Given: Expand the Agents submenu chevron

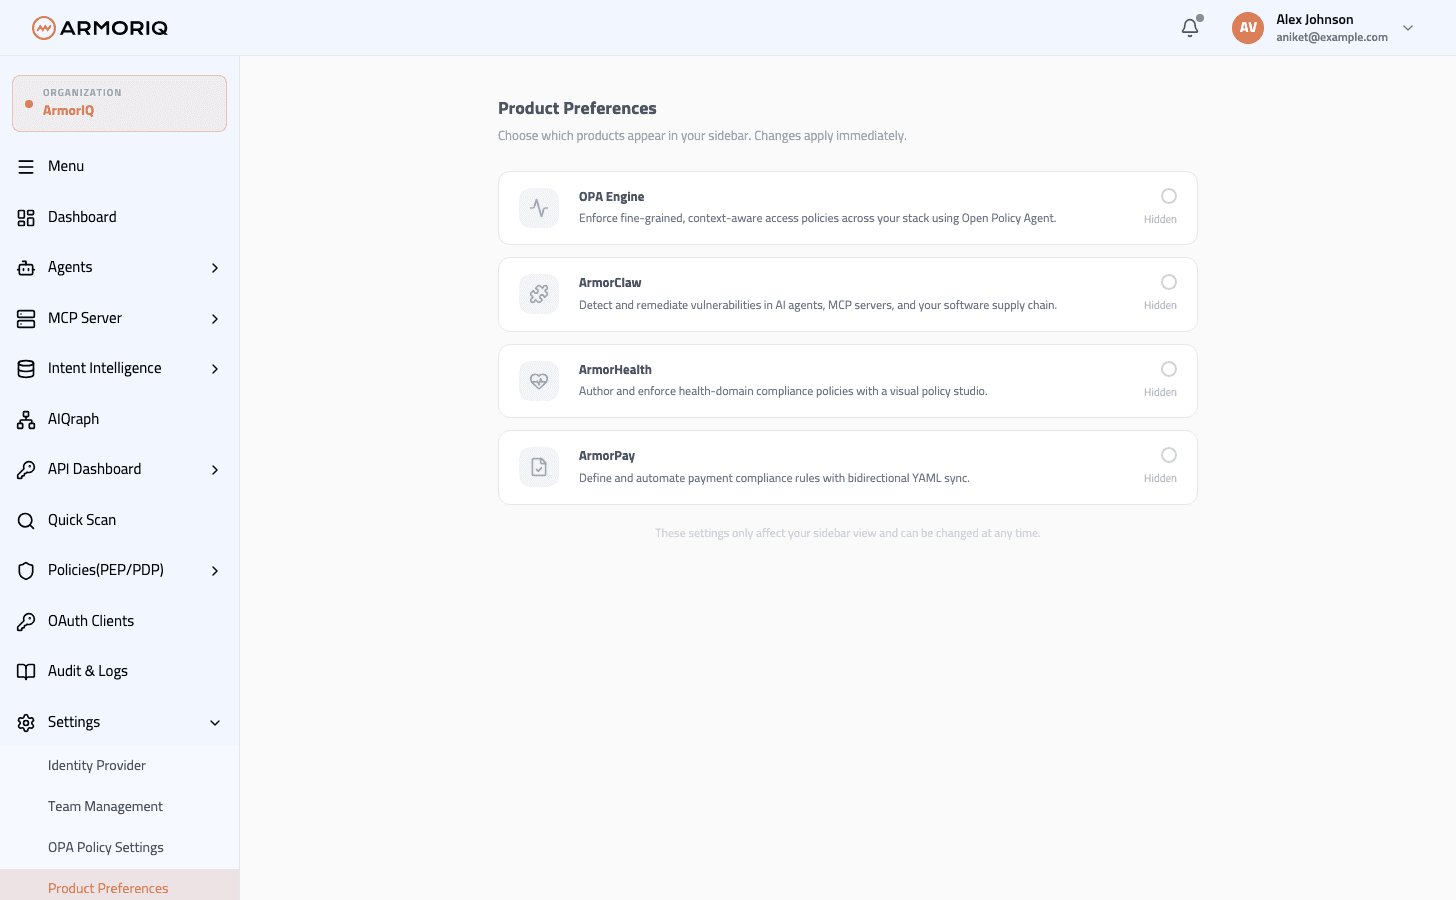Looking at the screenshot, I should tap(215, 268).
